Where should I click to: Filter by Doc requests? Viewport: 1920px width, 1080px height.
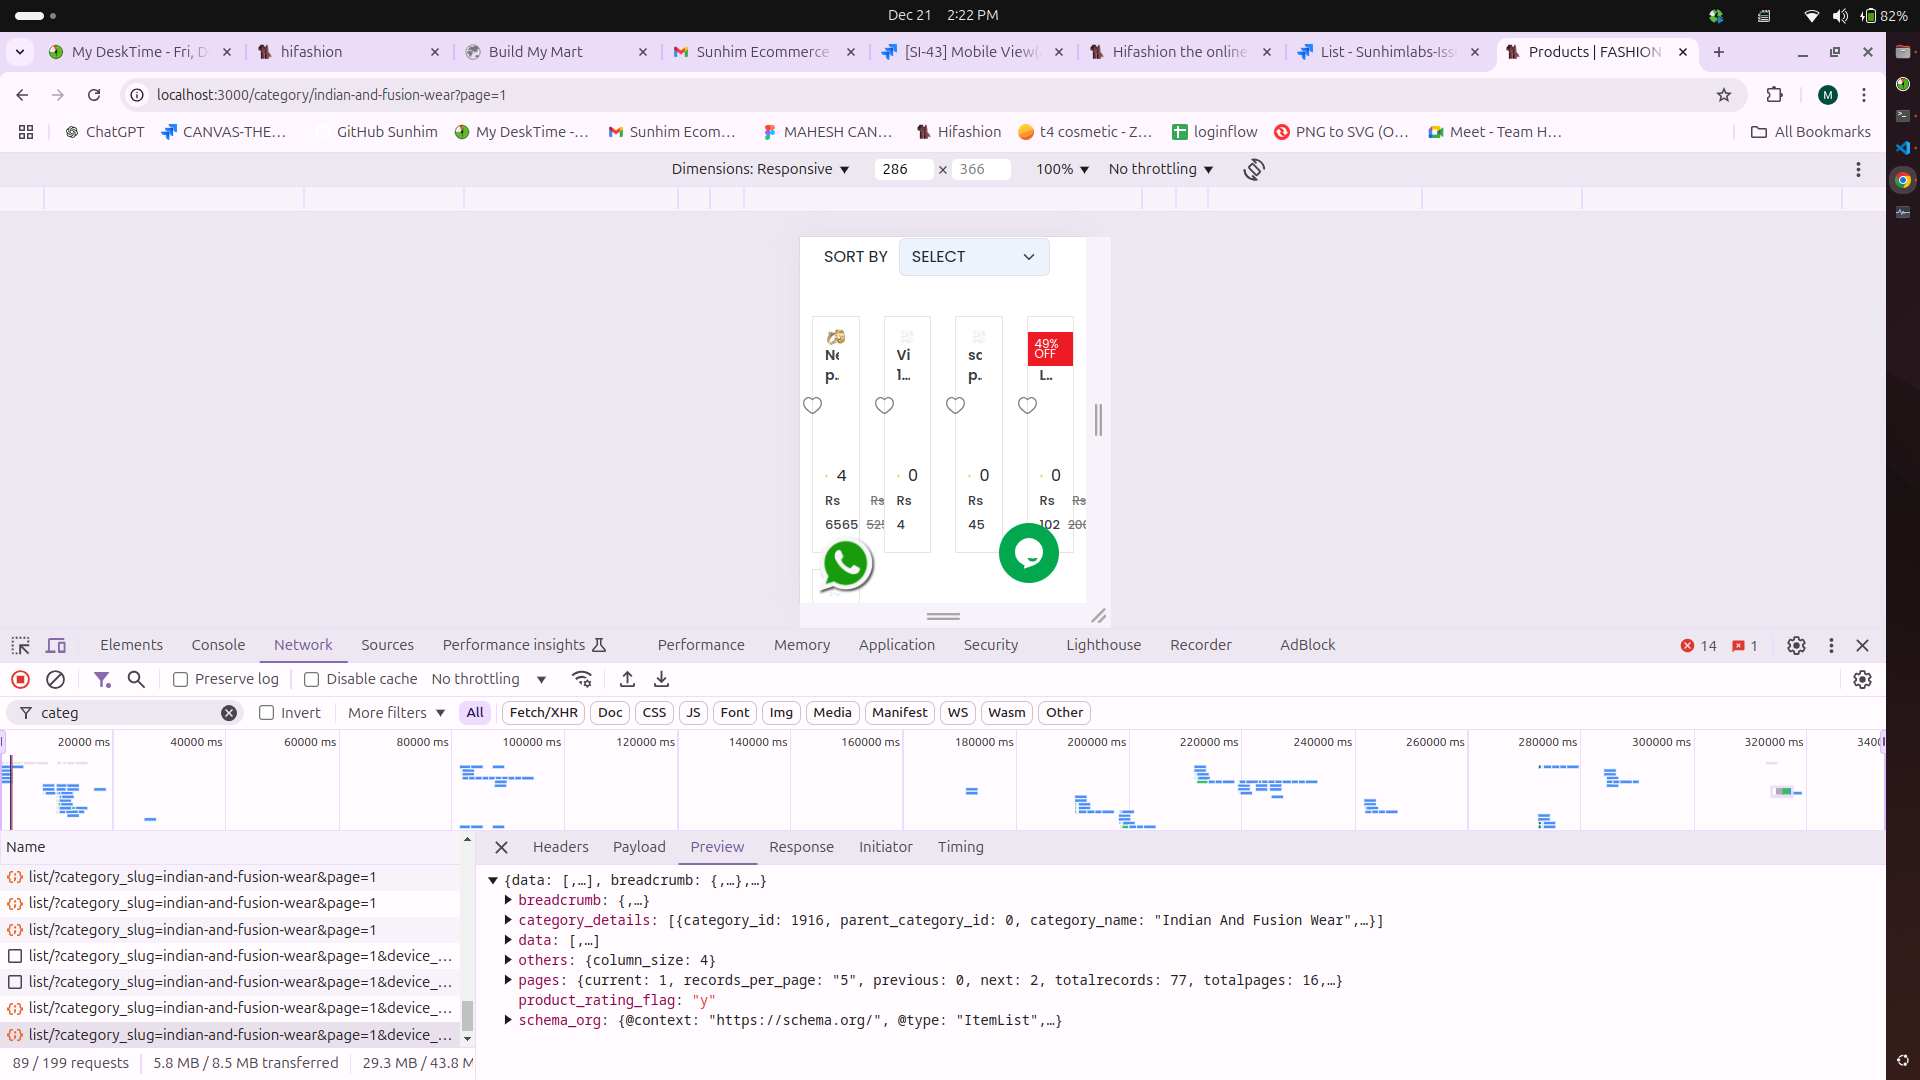pyautogui.click(x=610, y=713)
